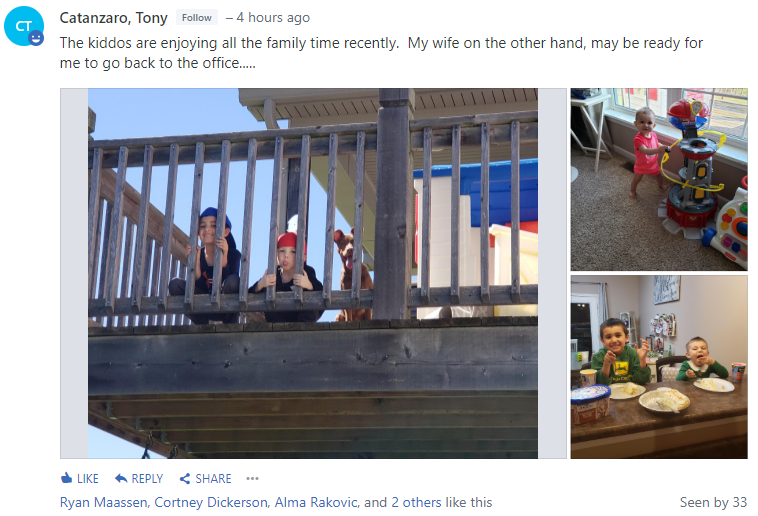Open the kids at table photo

pyautogui.click(x=659, y=367)
